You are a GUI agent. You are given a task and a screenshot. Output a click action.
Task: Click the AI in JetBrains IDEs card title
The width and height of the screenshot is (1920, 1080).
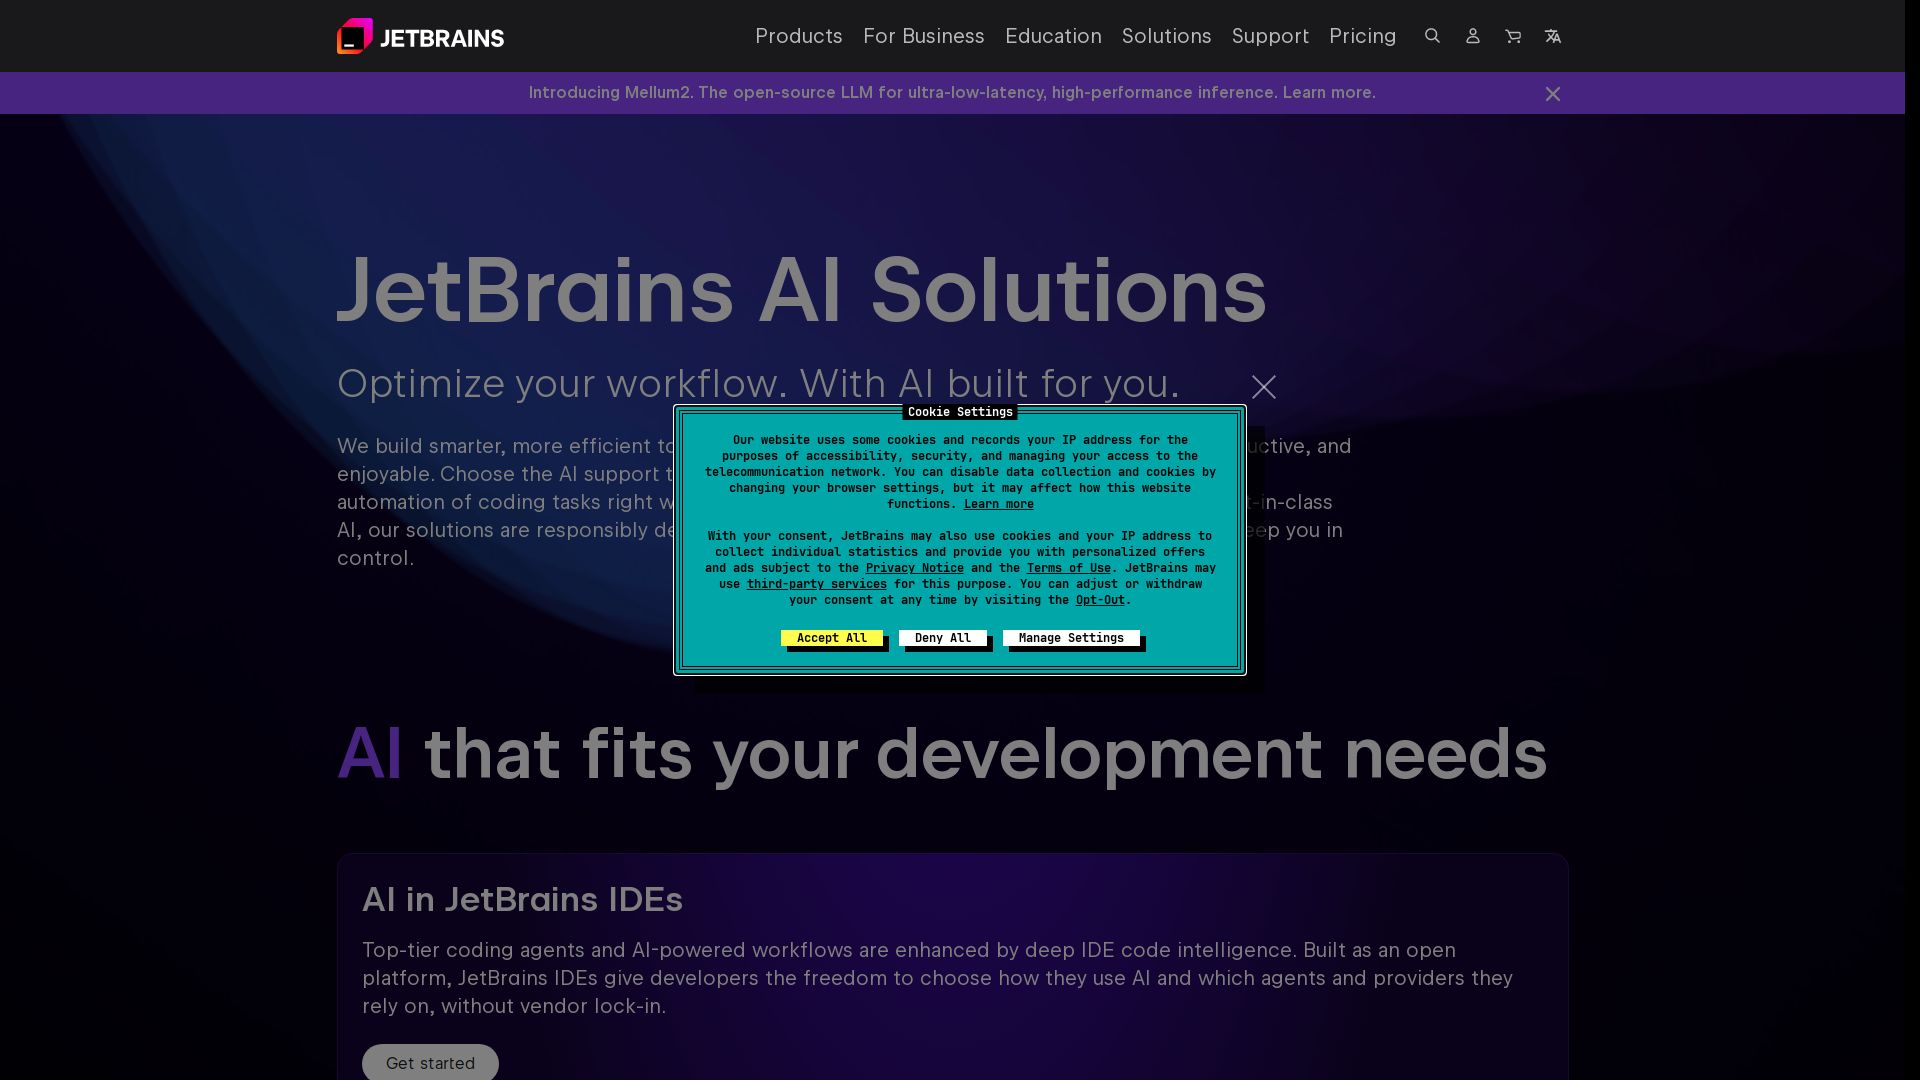522,899
